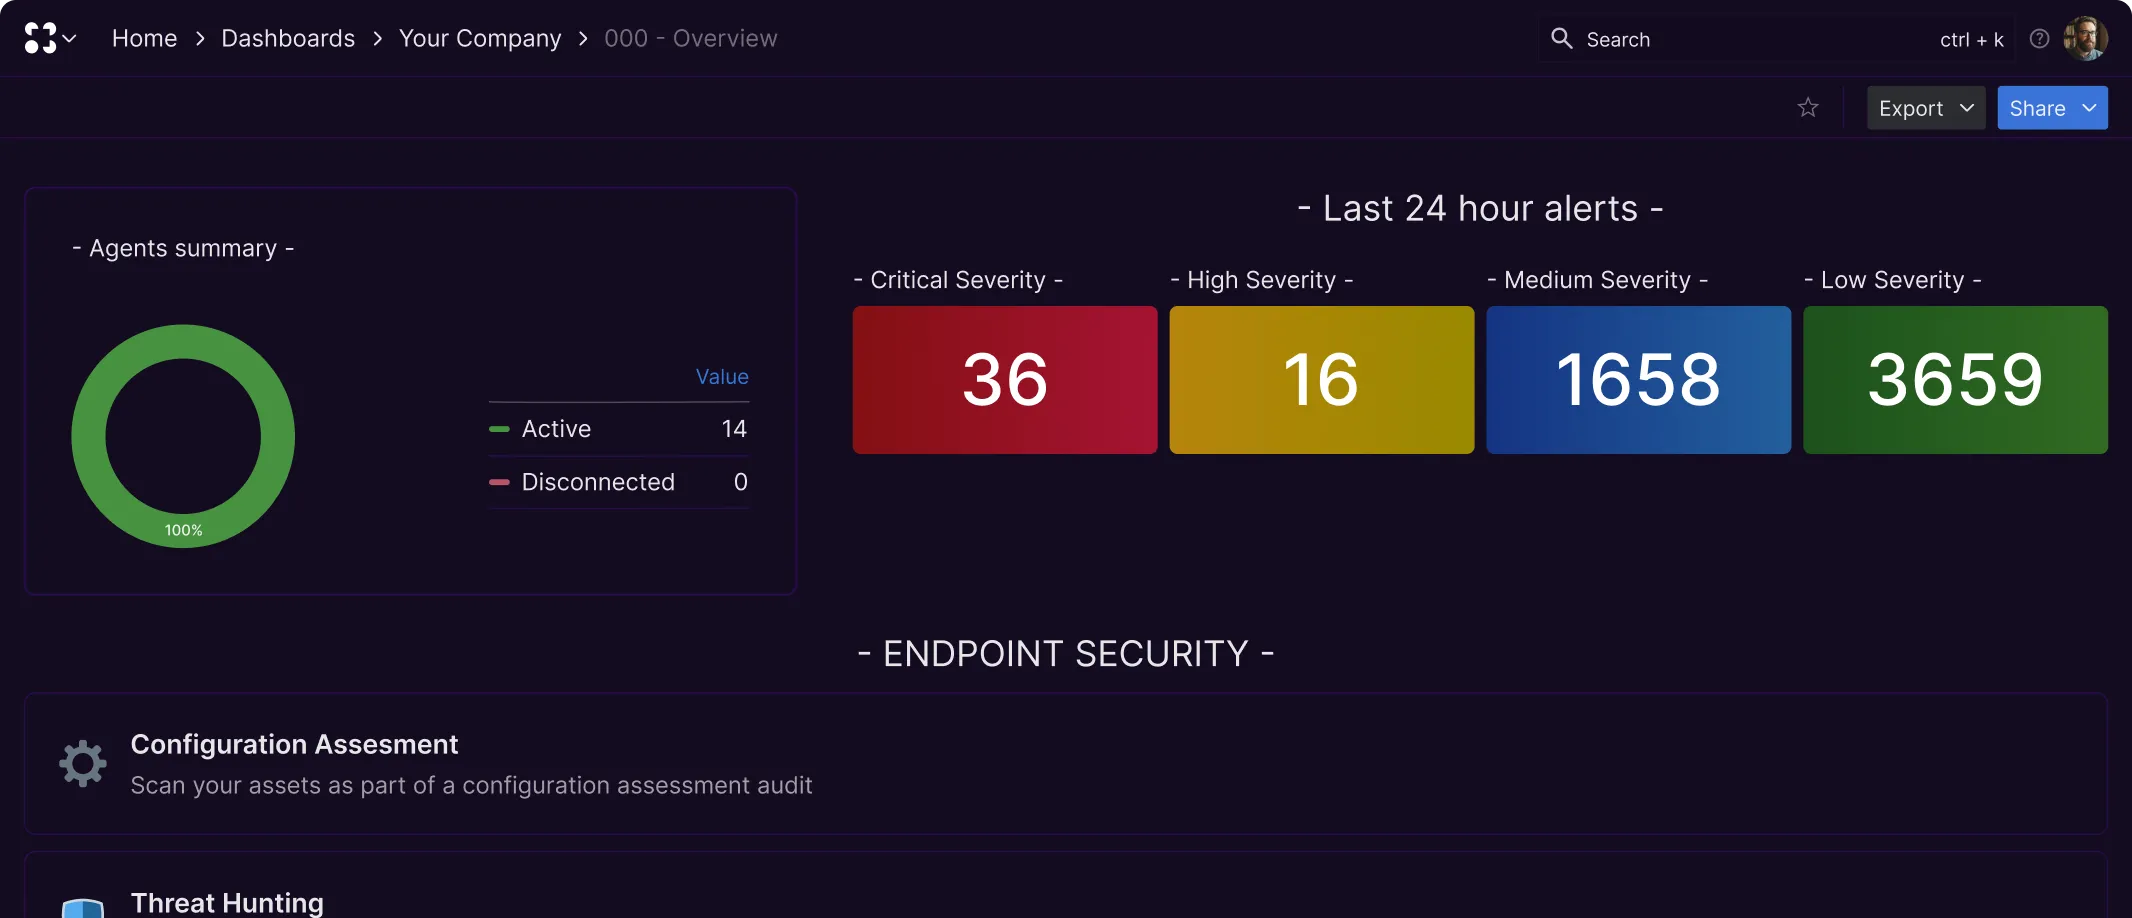
Task: Open Threat Hunting link
Action: [227, 903]
